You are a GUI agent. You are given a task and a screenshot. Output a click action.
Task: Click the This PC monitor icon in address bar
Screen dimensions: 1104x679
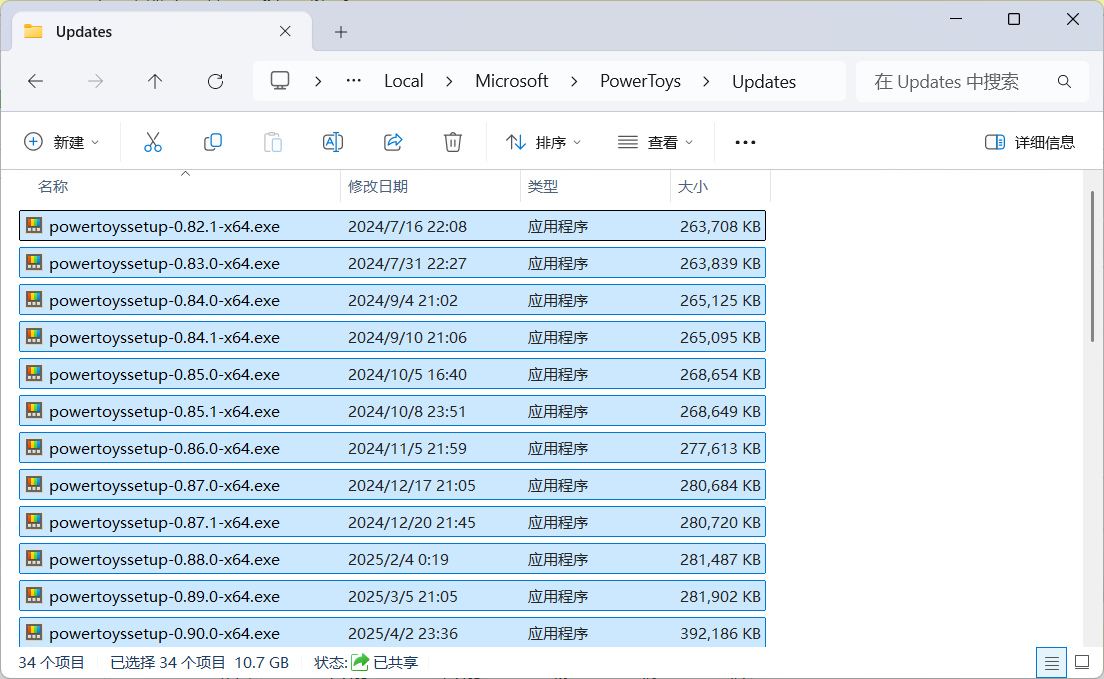[280, 81]
